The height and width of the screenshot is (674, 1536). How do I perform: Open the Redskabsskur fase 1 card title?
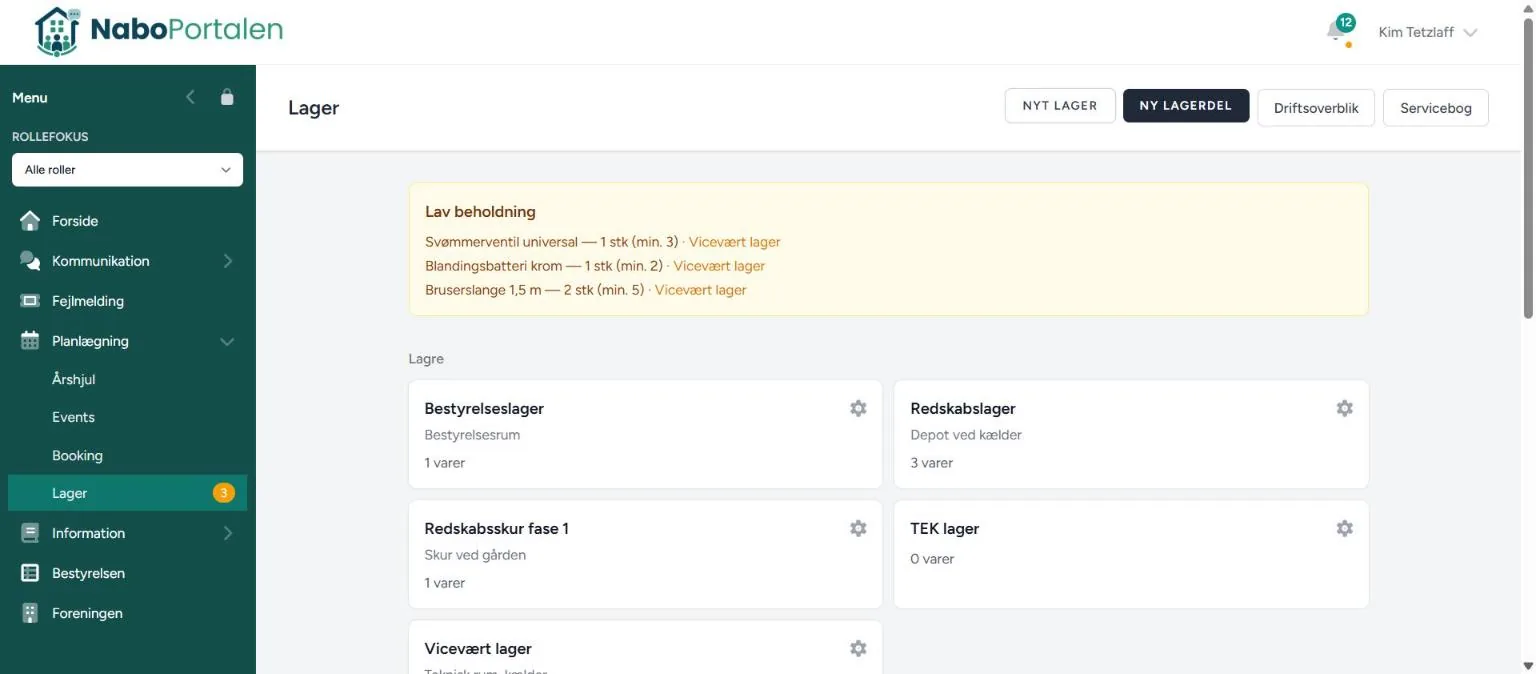click(x=496, y=528)
